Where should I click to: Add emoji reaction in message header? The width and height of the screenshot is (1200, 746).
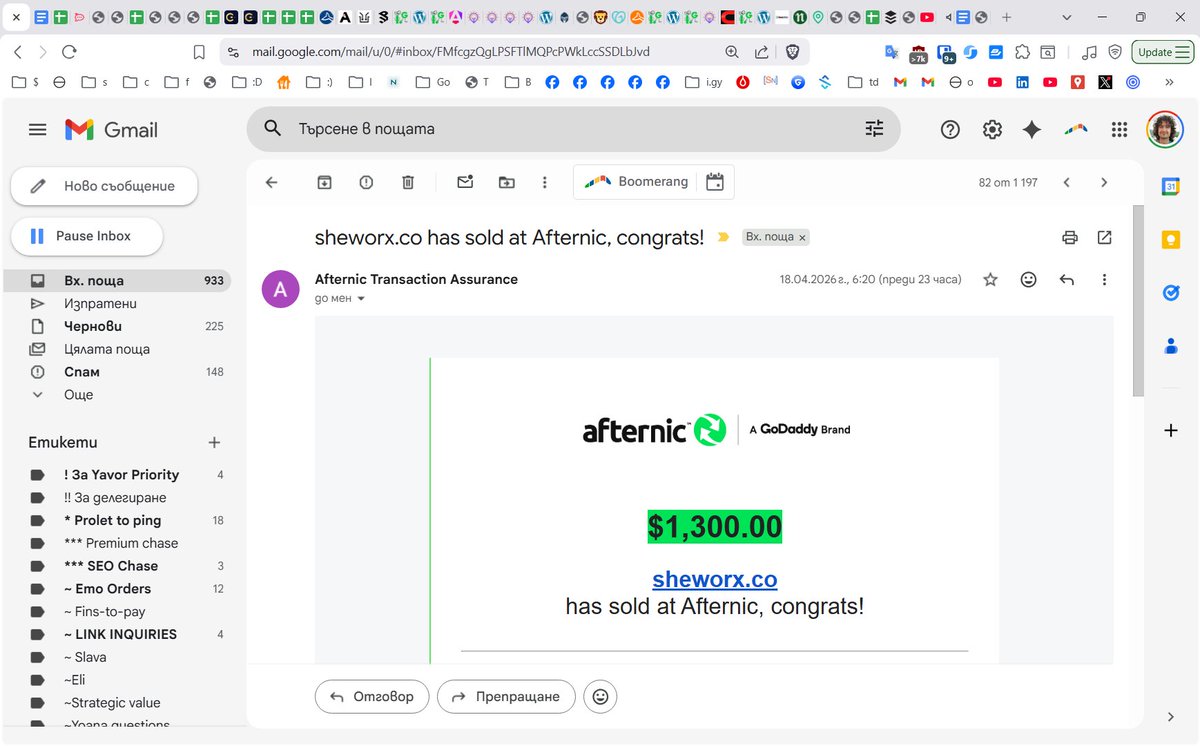(x=1028, y=280)
